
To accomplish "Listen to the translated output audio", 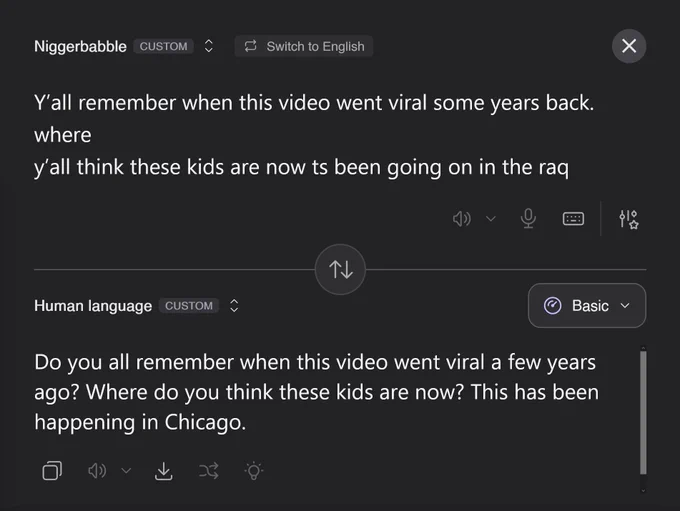I will [97, 471].
